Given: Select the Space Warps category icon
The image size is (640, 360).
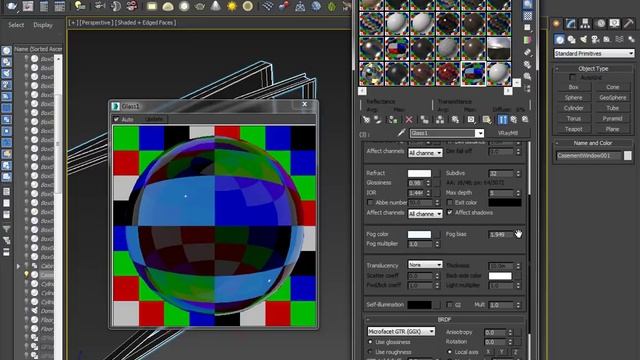Looking at the screenshot, I should (x=620, y=39).
